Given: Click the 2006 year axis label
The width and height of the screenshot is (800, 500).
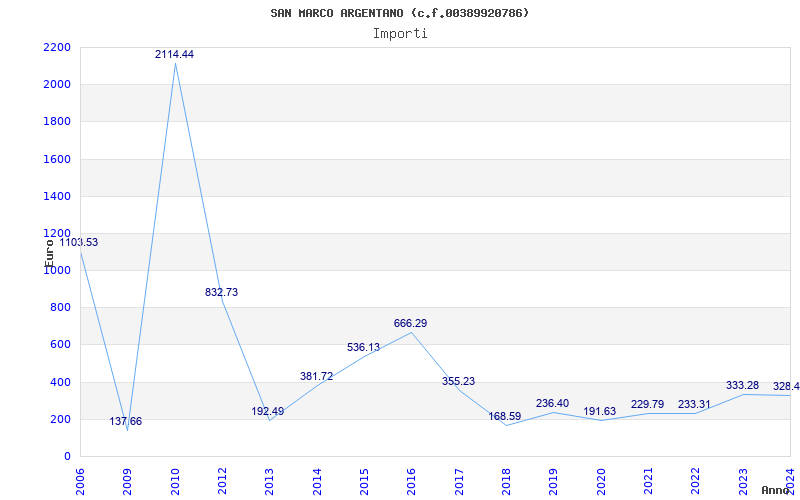Looking at the screenshot, I should tap(80, 482).
